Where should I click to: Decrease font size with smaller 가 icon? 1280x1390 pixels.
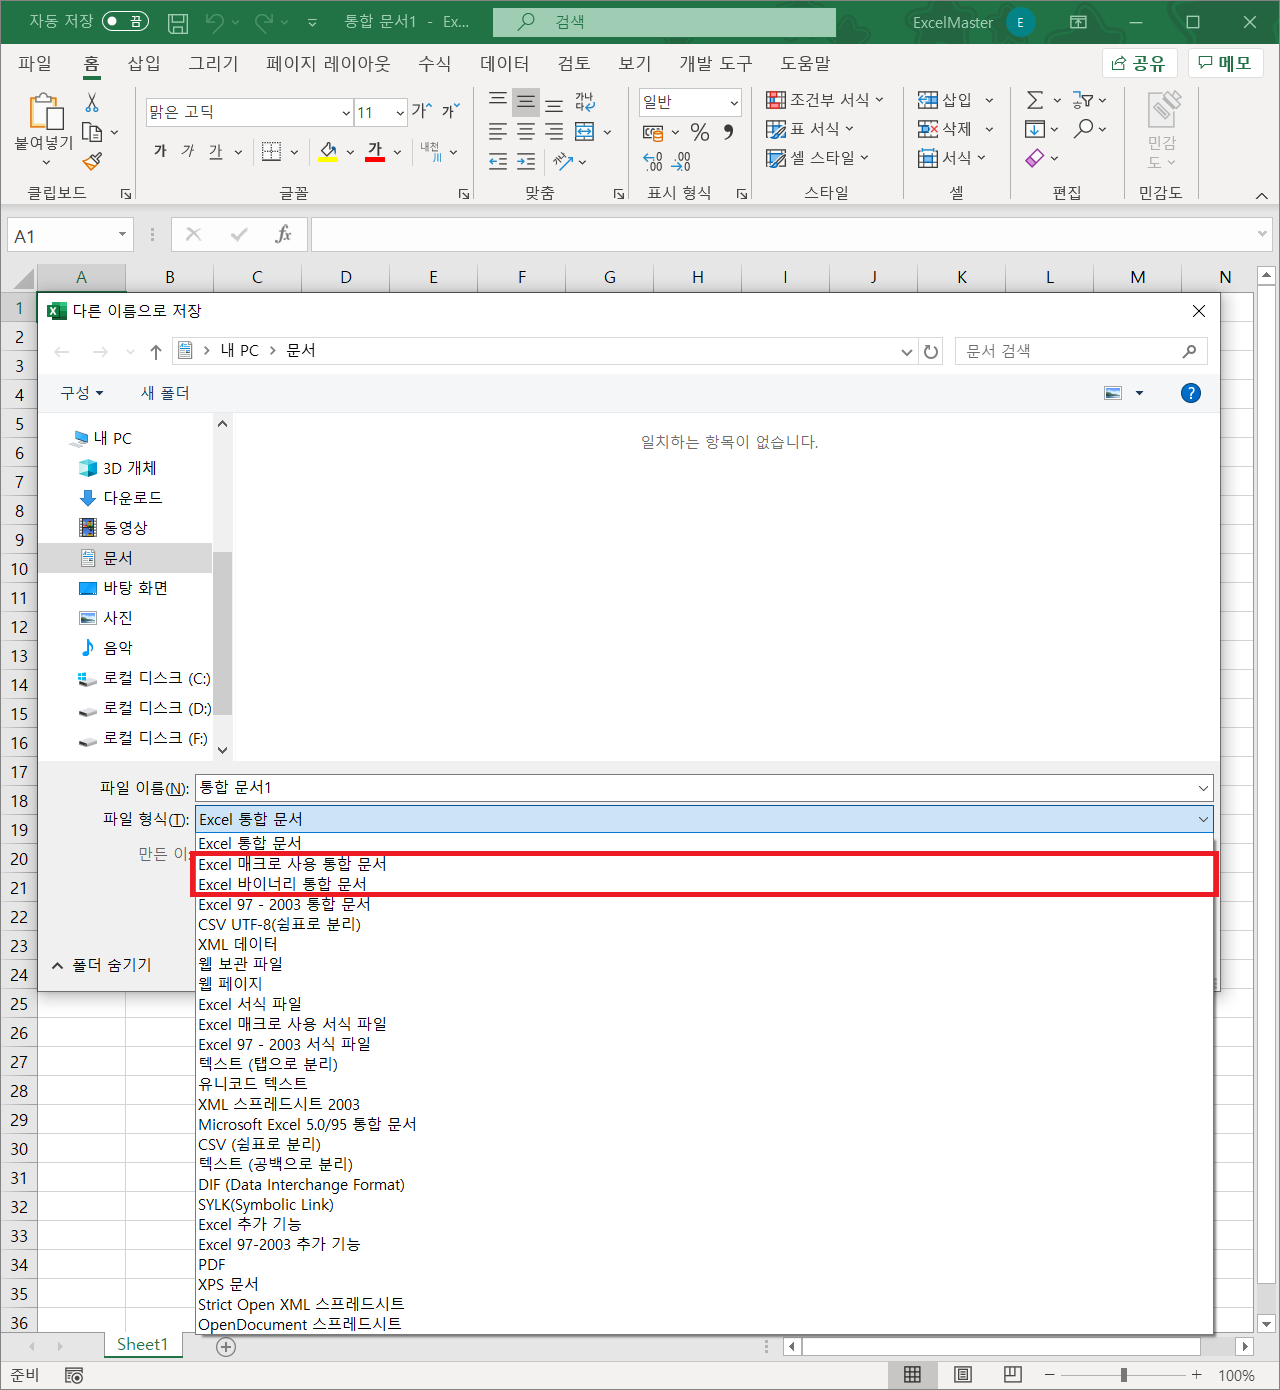tap(451, 111)
